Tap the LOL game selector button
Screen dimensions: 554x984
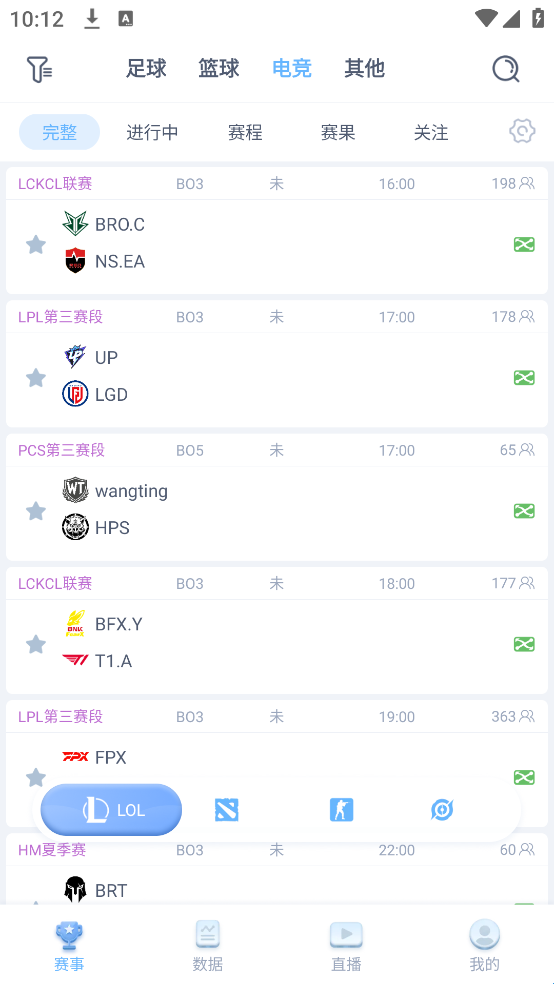(112, 810)
